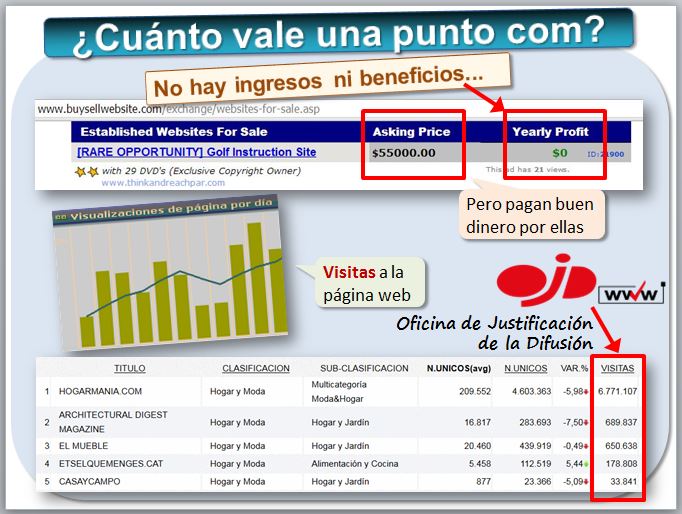Viewport: 682px width, 514px height.
Task: Click the 650.638 visitas value
Action: click(x=621, y=446)
